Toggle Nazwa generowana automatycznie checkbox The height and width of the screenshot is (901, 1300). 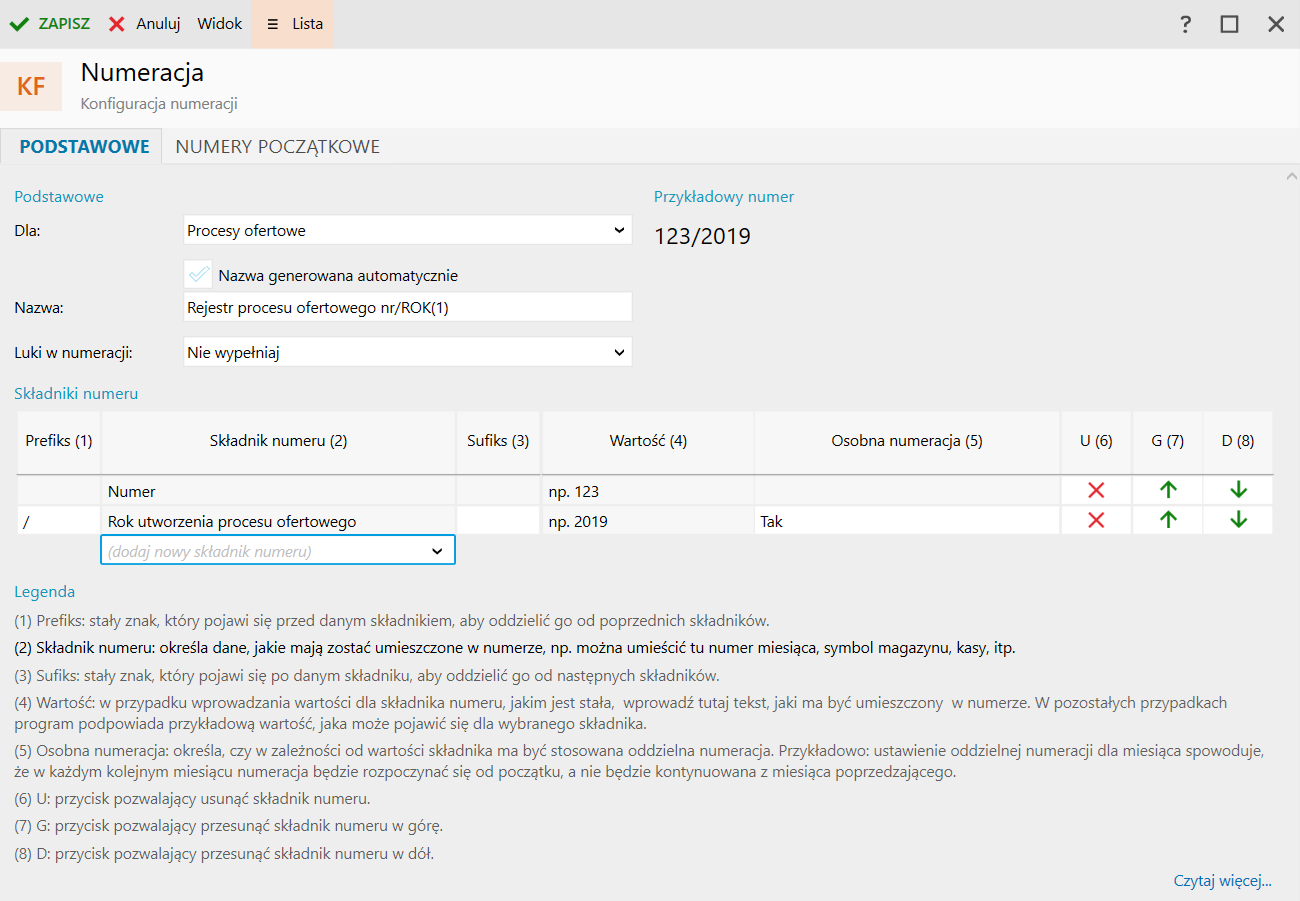[x=199, y=275]
